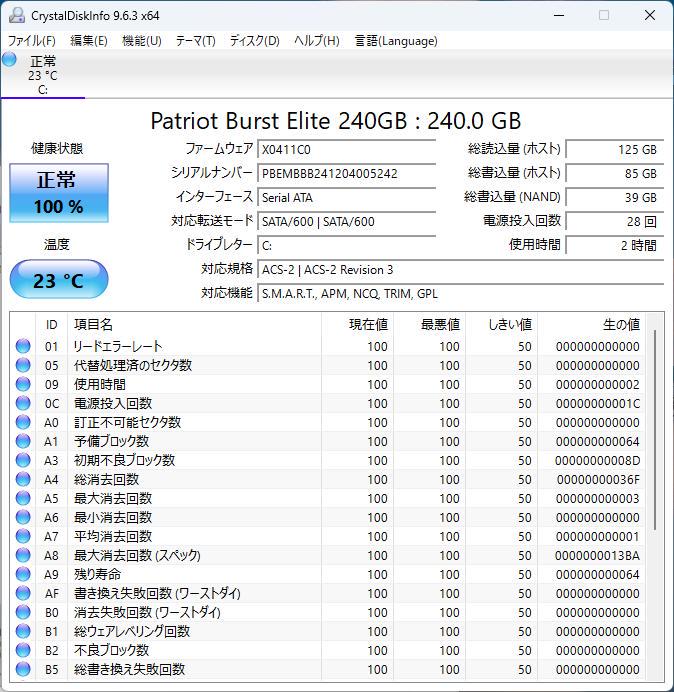
Task: Click status orb for 平均消去回数 row
Action: click(23, 536)
